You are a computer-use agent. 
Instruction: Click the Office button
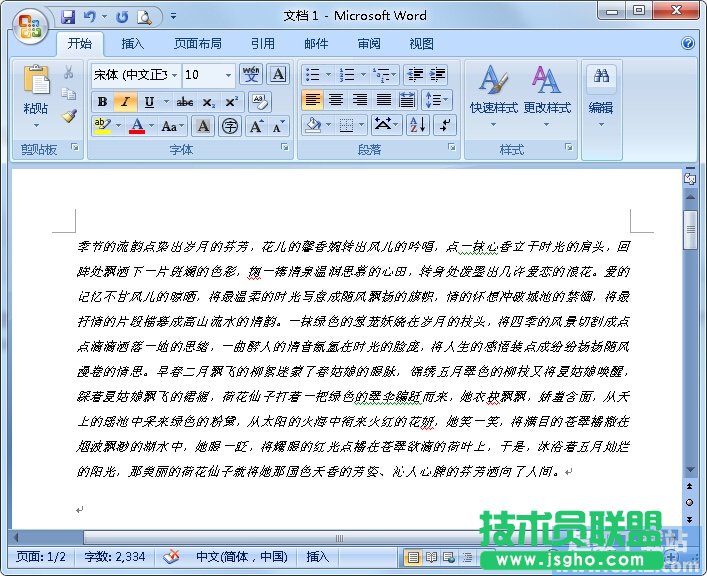coord(31,23)
